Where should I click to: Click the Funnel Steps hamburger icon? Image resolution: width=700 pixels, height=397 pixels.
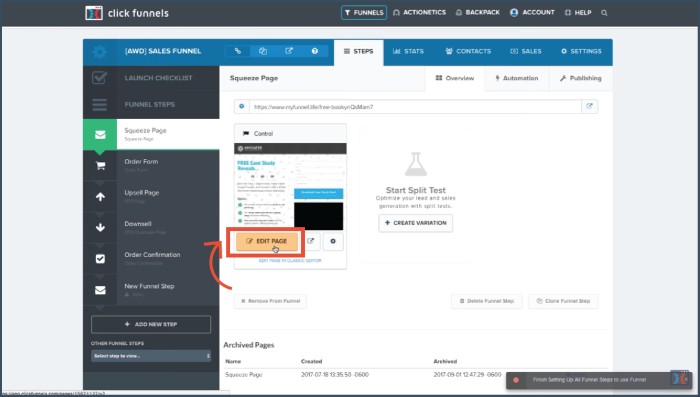[100, 104]
